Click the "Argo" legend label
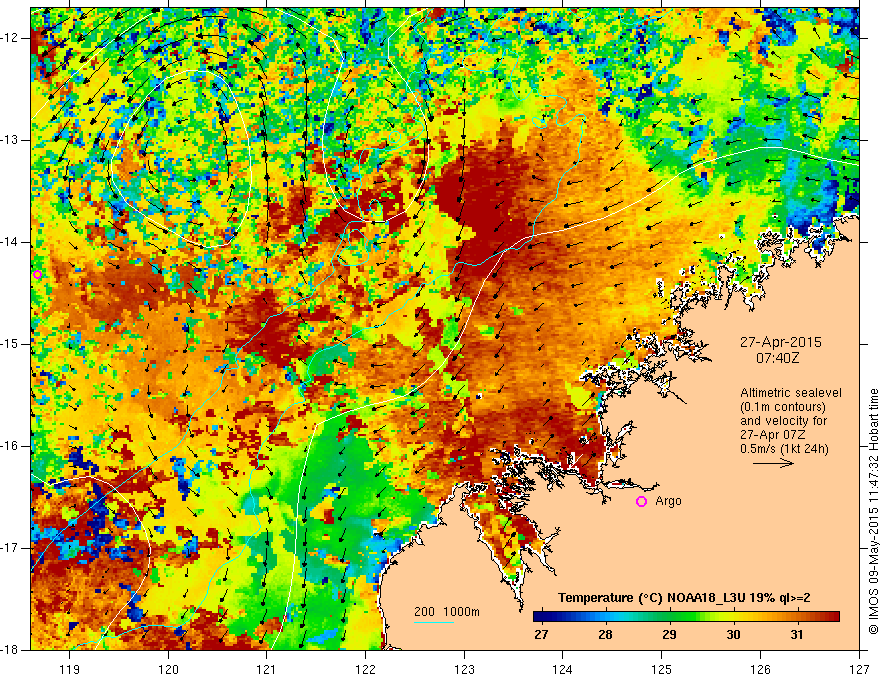The height and width of the screenshot is (680, 880). [668, 501]
